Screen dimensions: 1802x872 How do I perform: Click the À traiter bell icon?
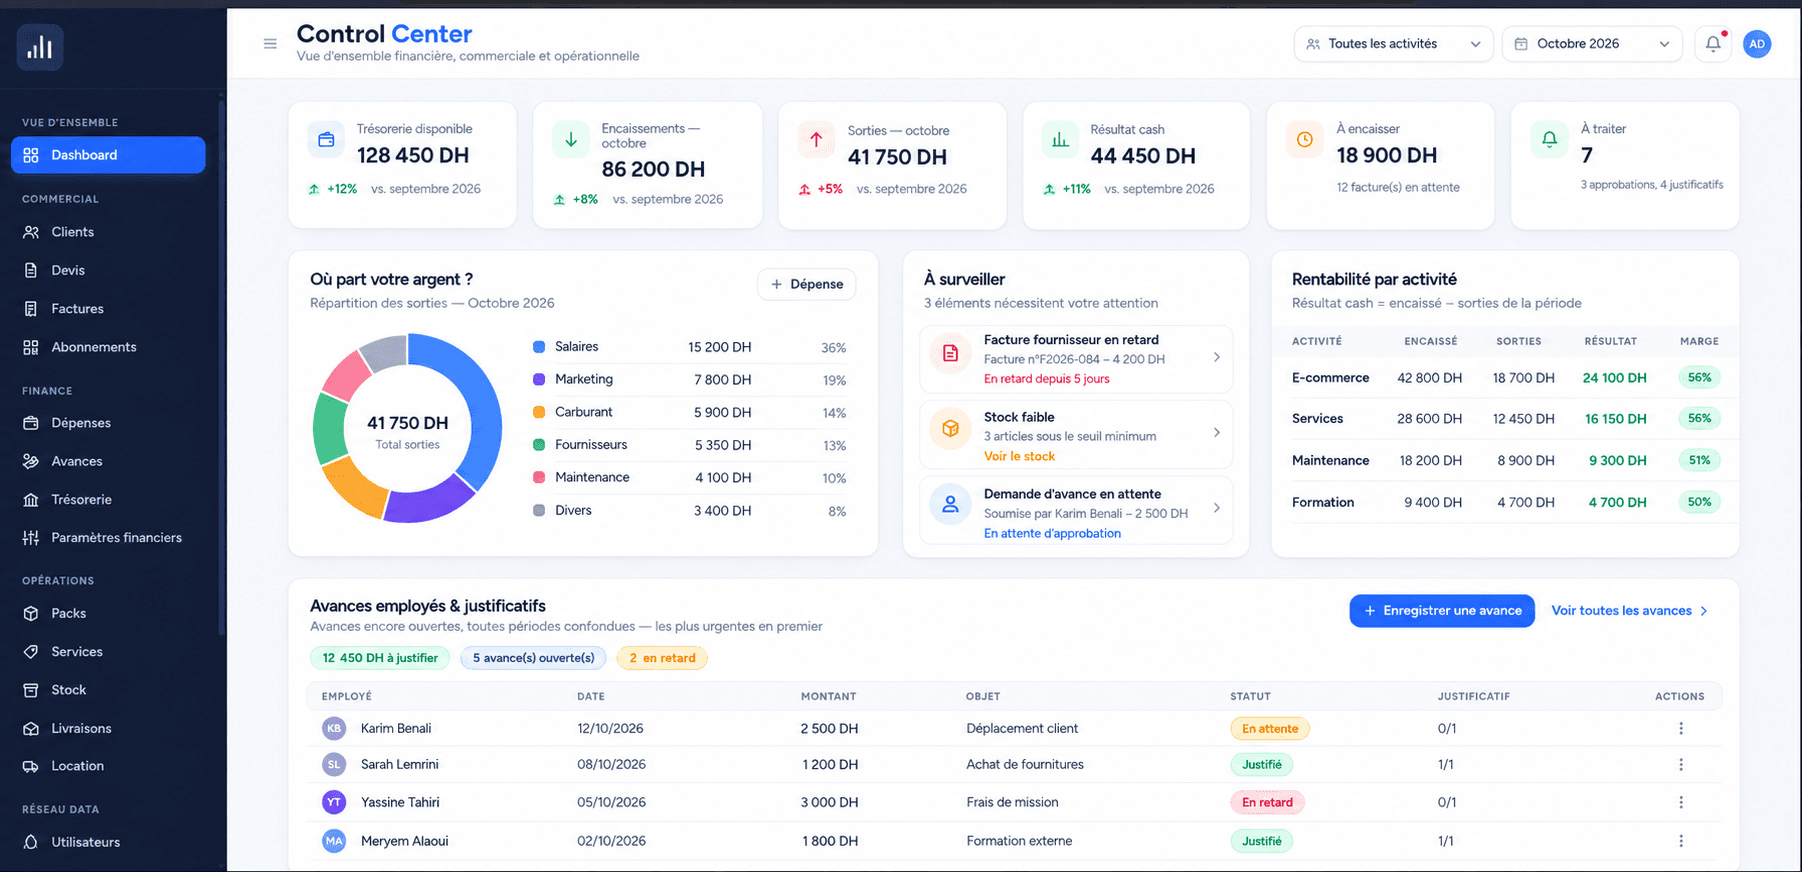pos(1549,140)
